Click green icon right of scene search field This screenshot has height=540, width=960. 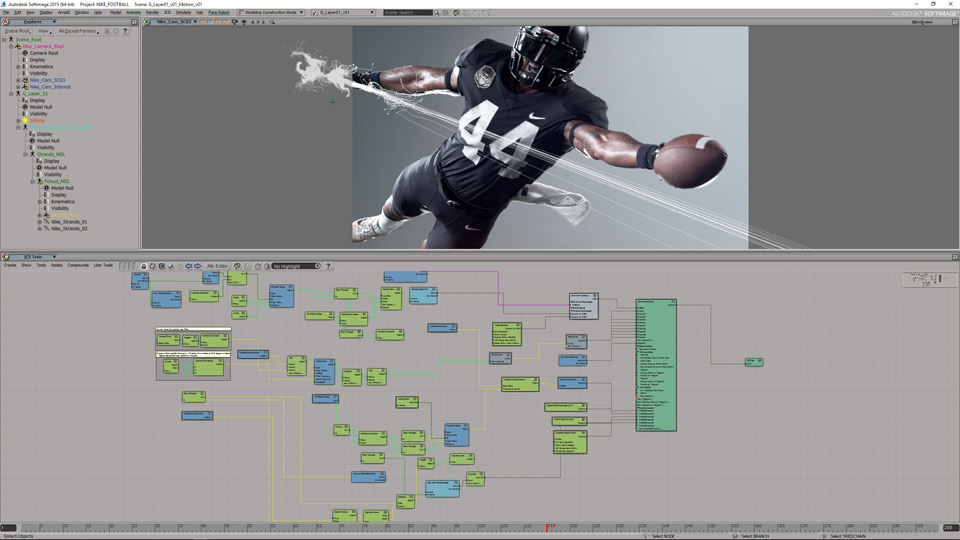456,12
